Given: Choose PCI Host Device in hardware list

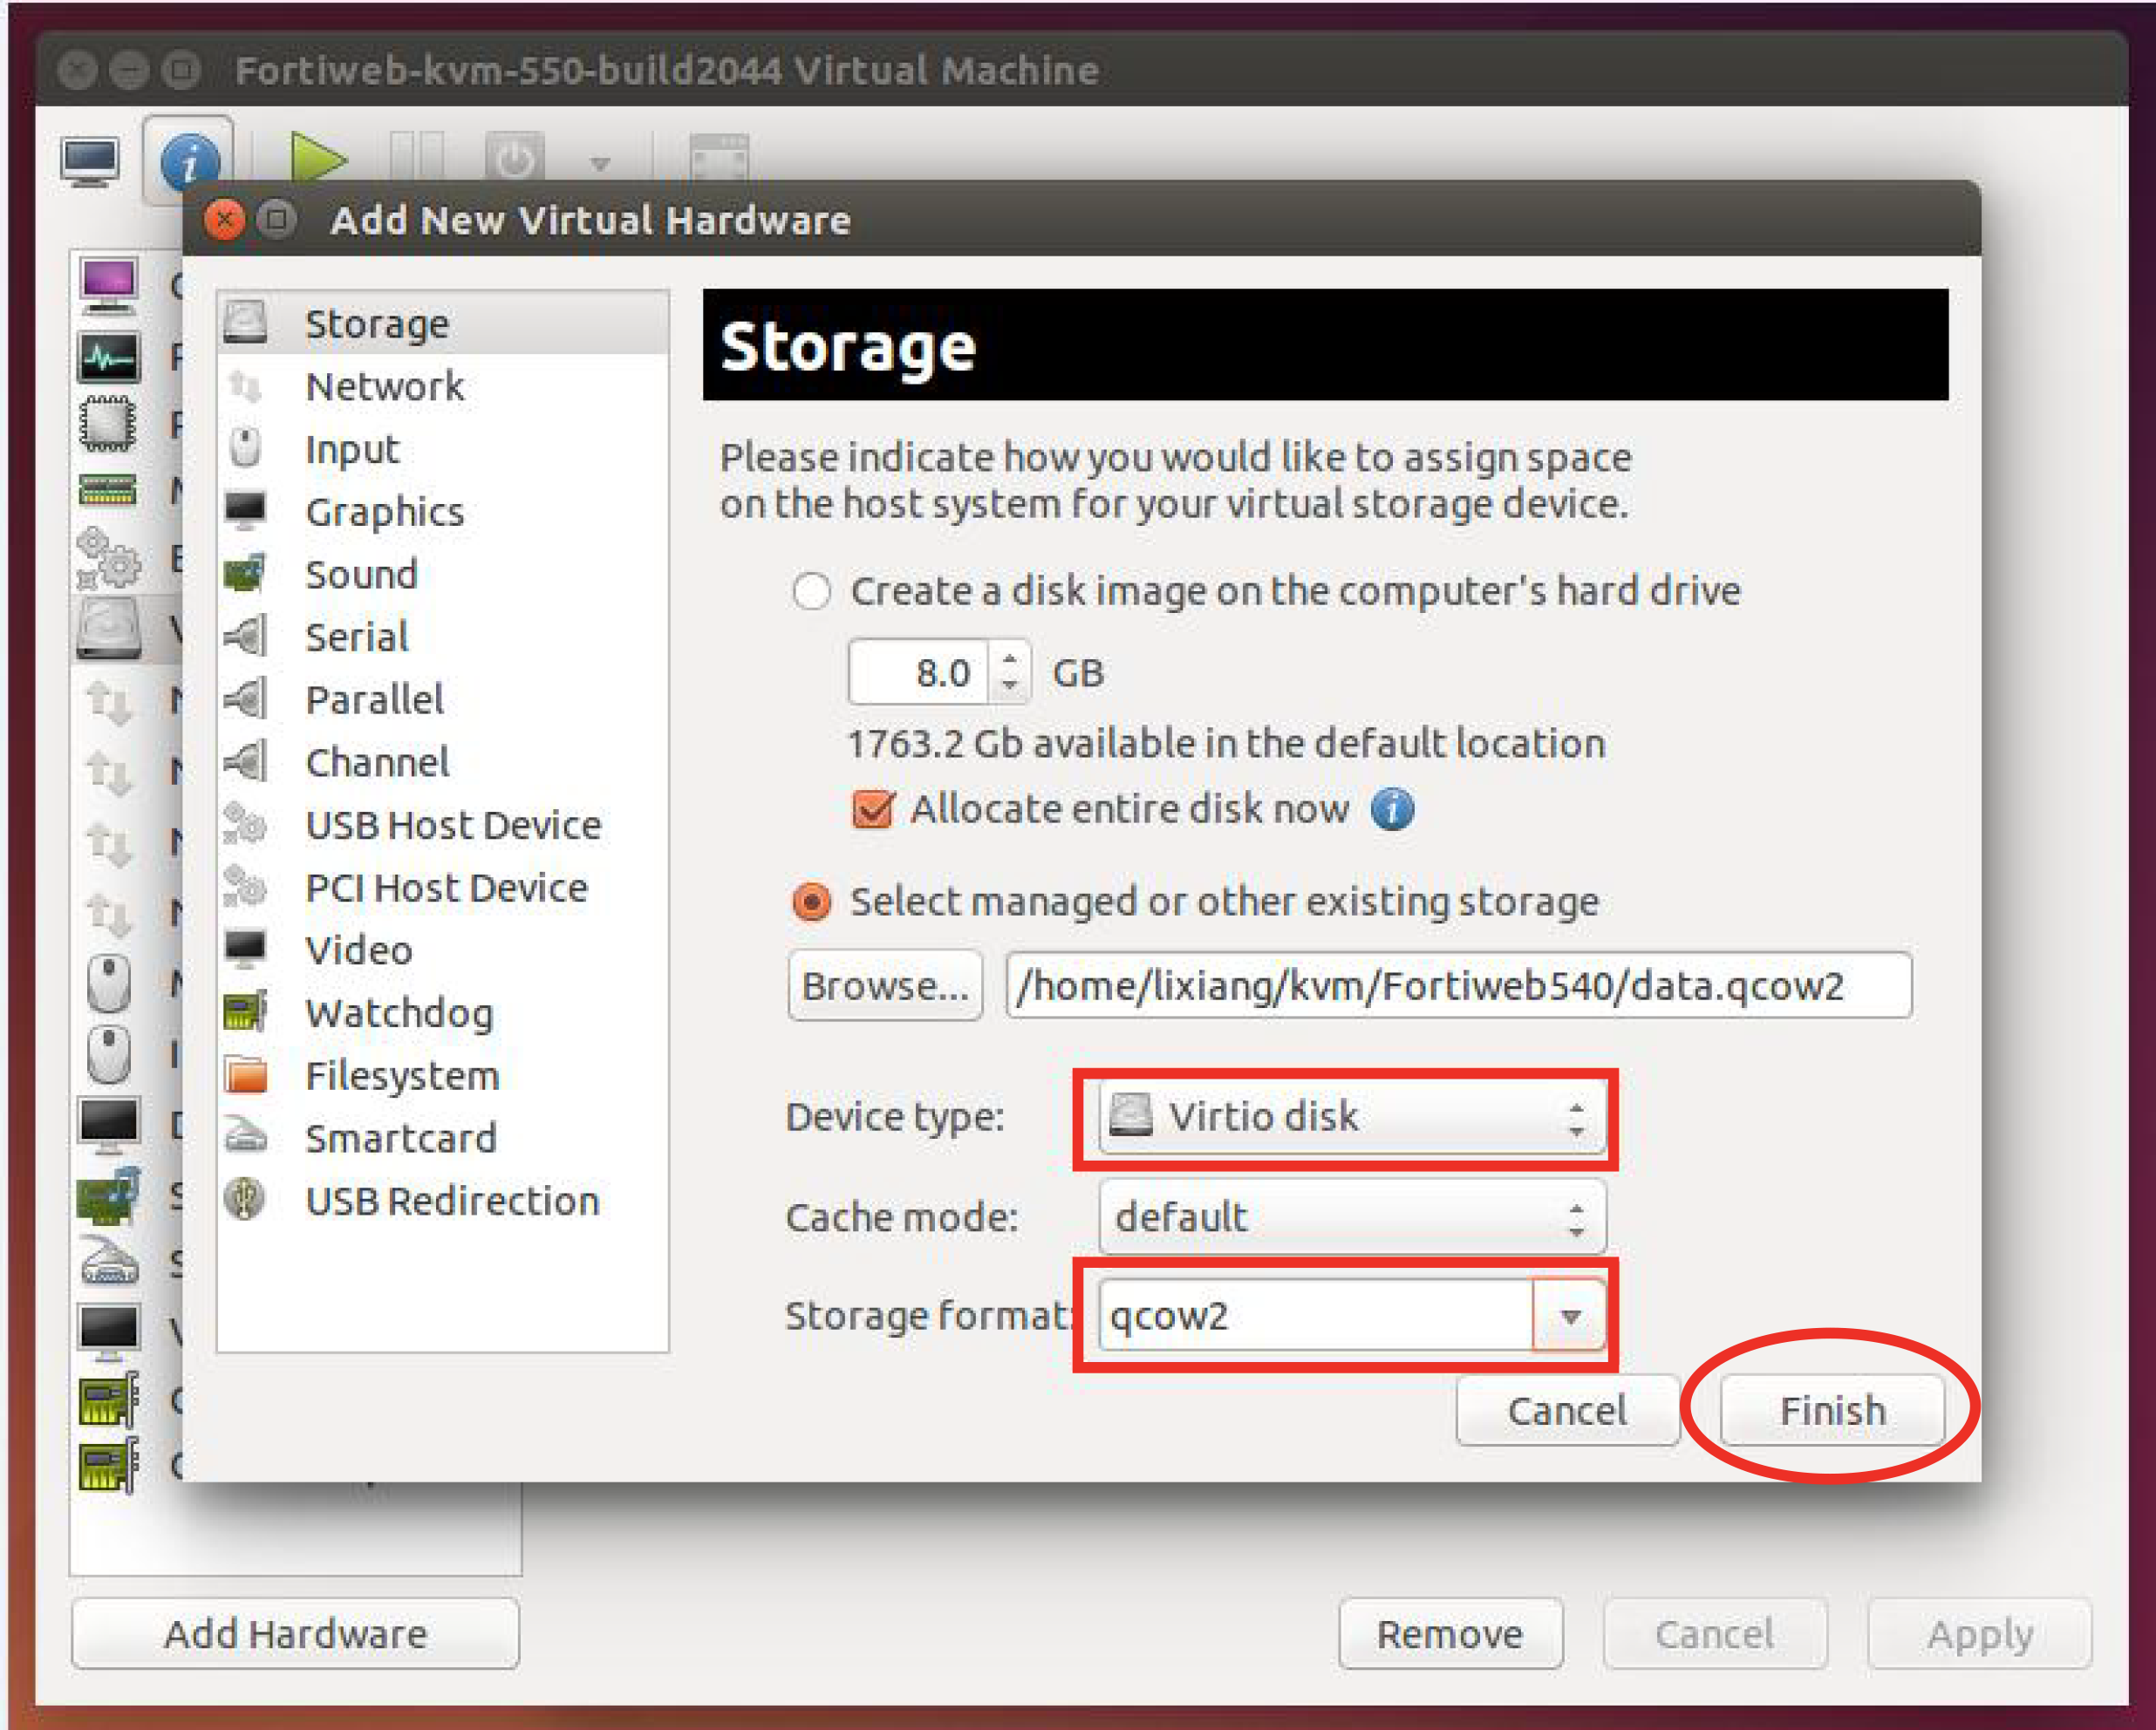Looking at the screenshot, I should point(446,888).
